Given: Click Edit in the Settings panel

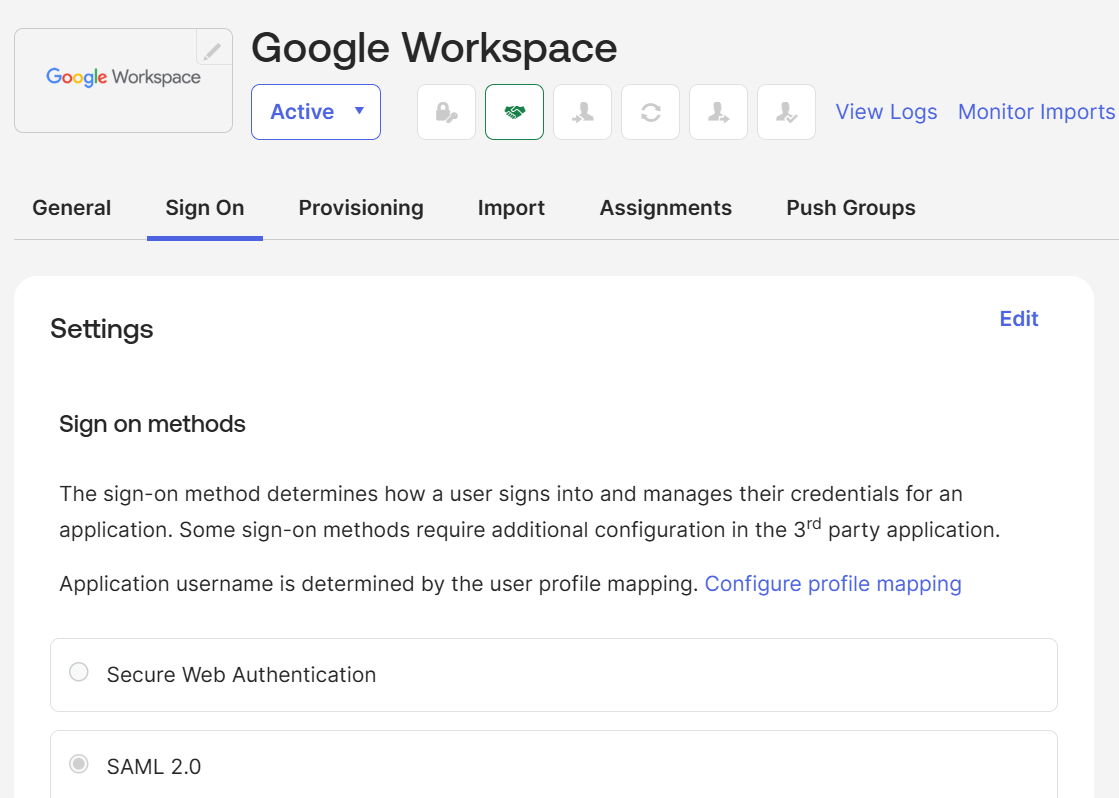Looking at the screenshot, I should 1019,318.
